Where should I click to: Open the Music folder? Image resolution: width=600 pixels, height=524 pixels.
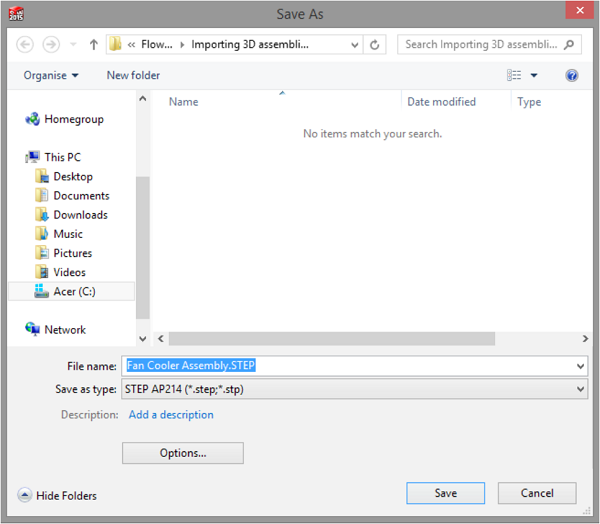click(68, 234)
